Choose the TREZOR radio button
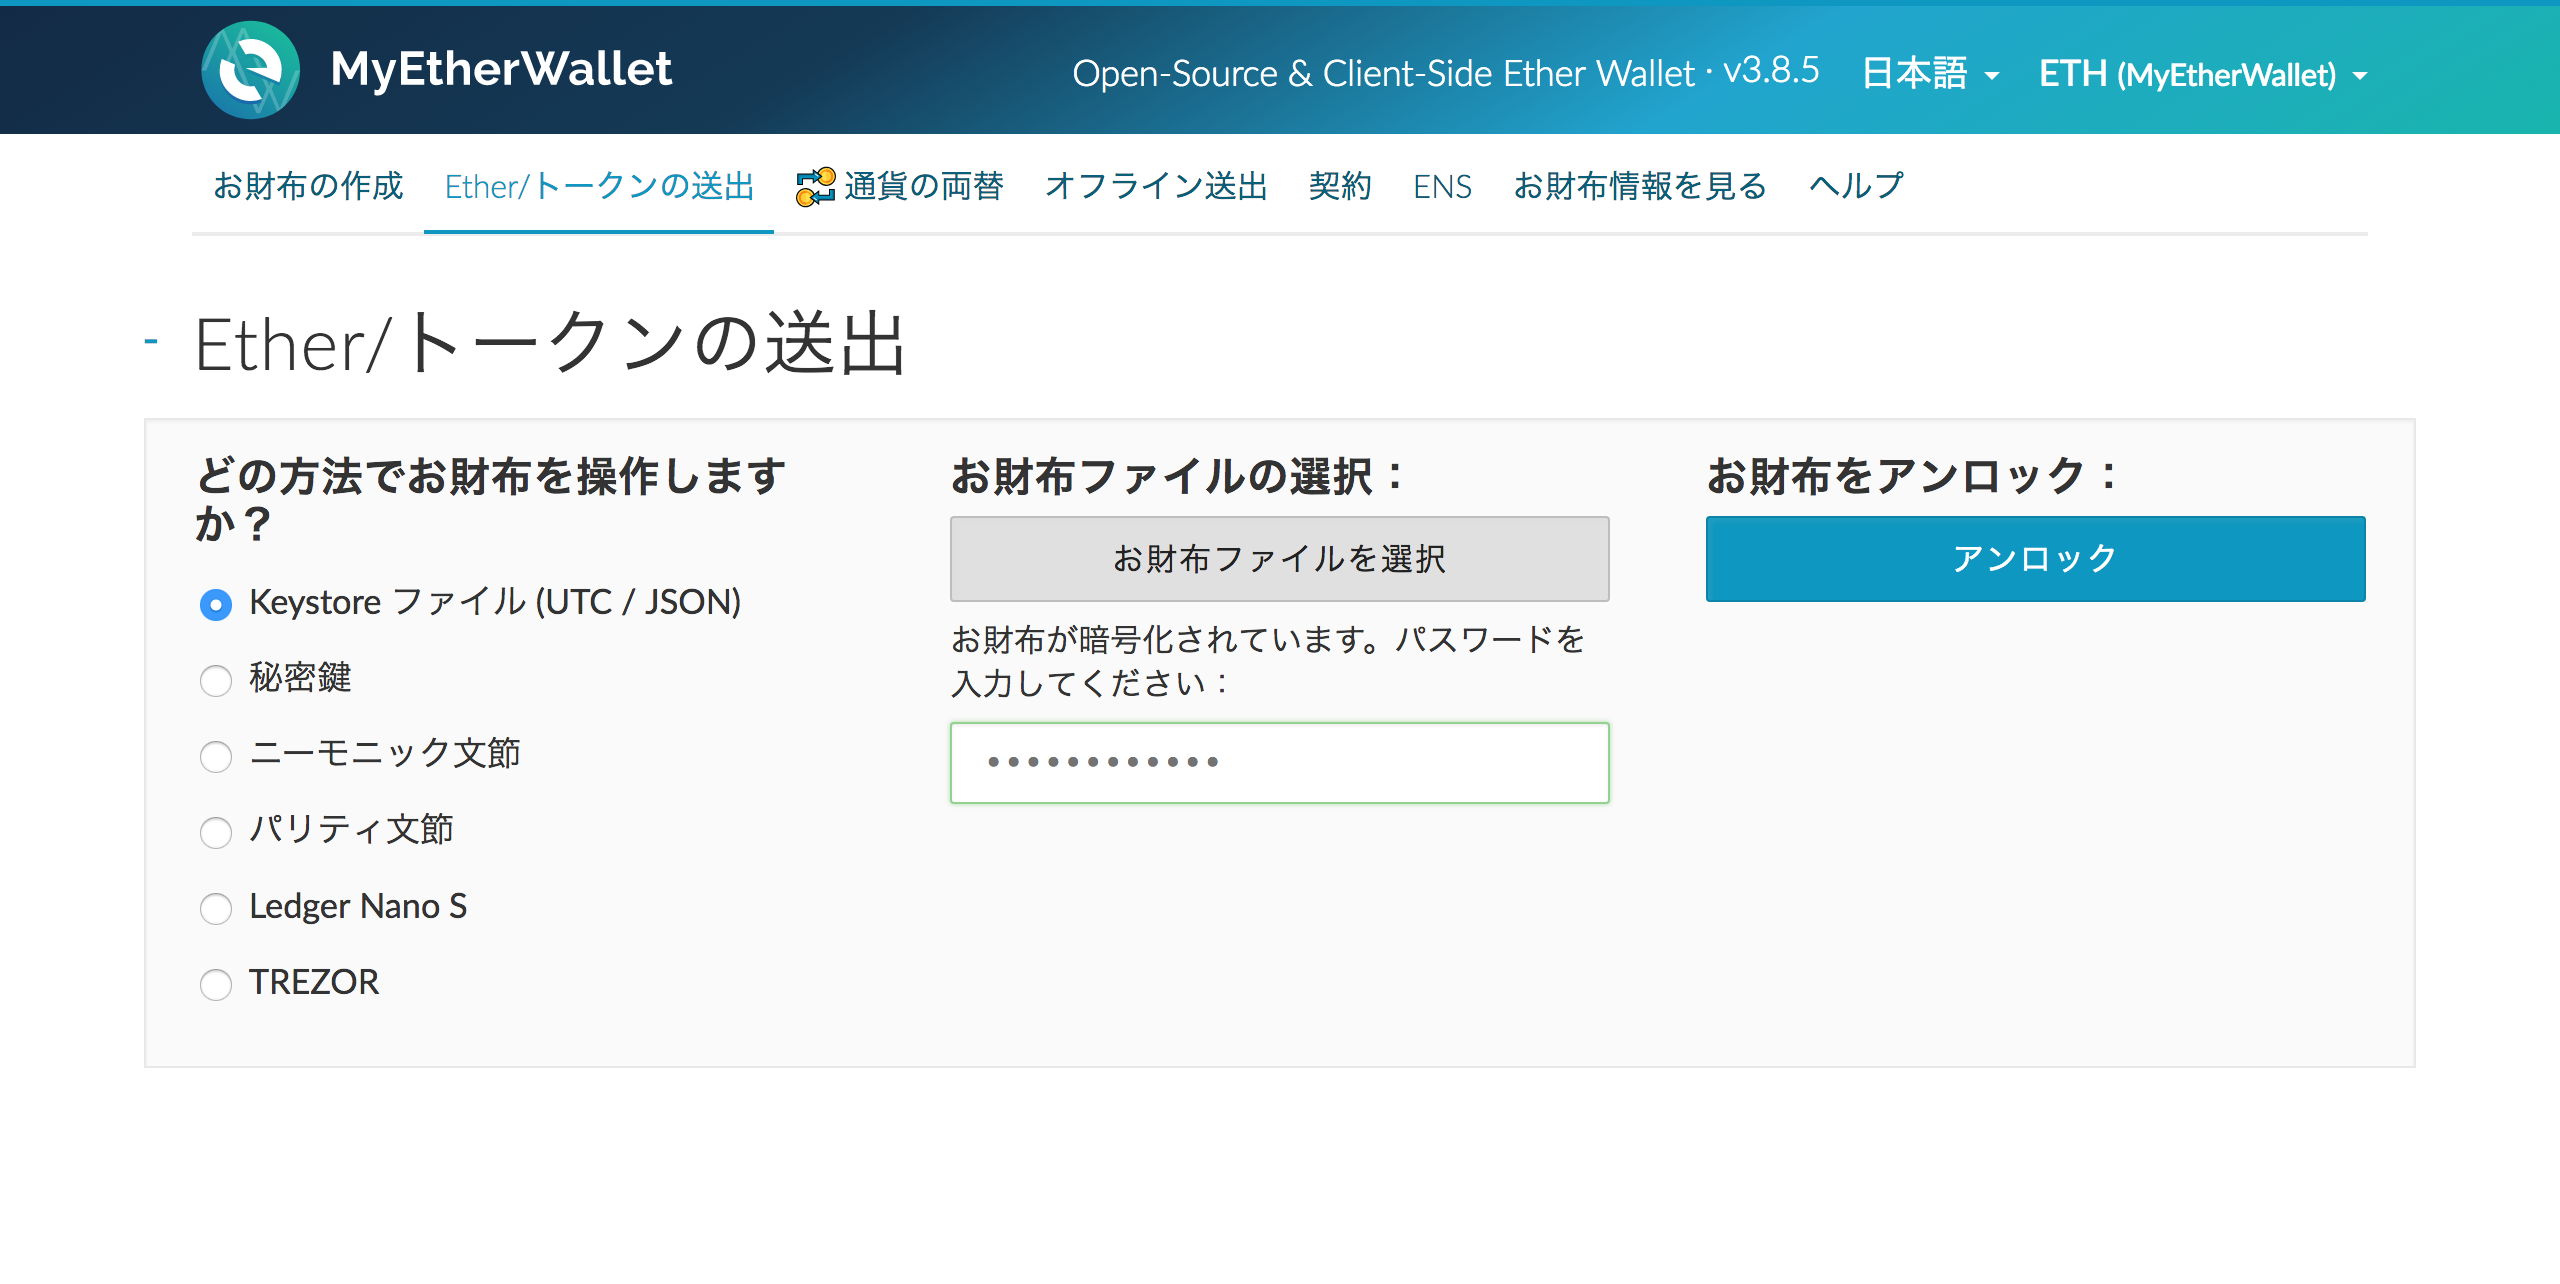 click(x=216, y=984)
